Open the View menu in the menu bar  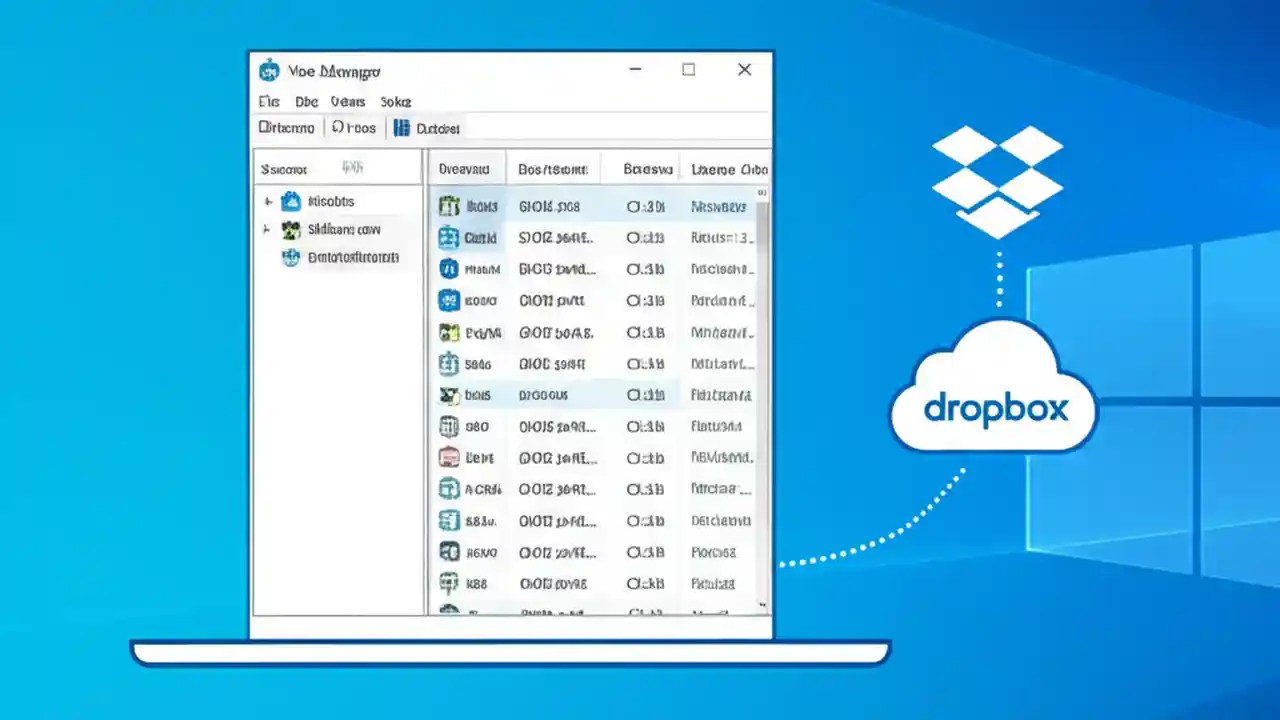(x=347, y=101)
